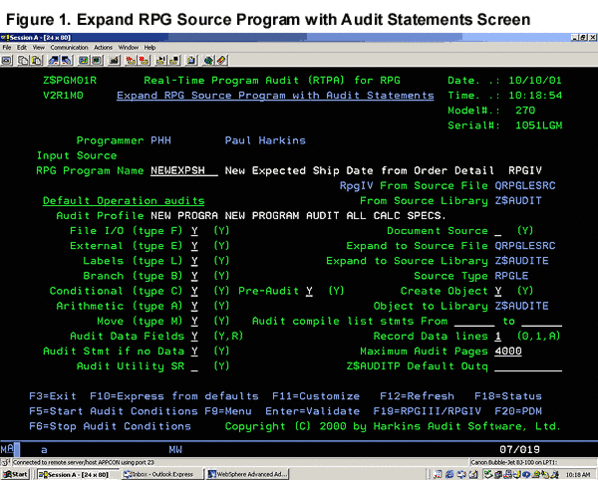The width and height of the screenshot is (598, 480).
Task: Open the File menu
Action: pyautogui.click(x=7, y=48)
